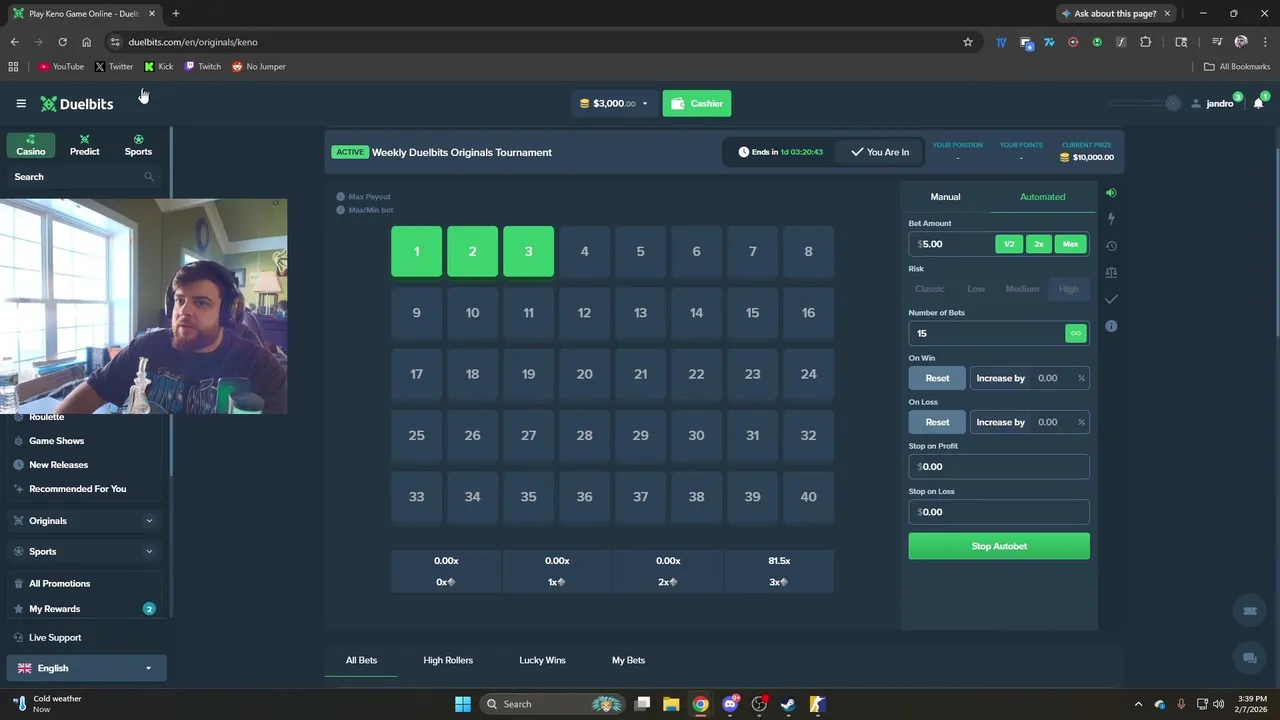Set infinite number of bets
1280x720 pixels.
(1076, 334)
